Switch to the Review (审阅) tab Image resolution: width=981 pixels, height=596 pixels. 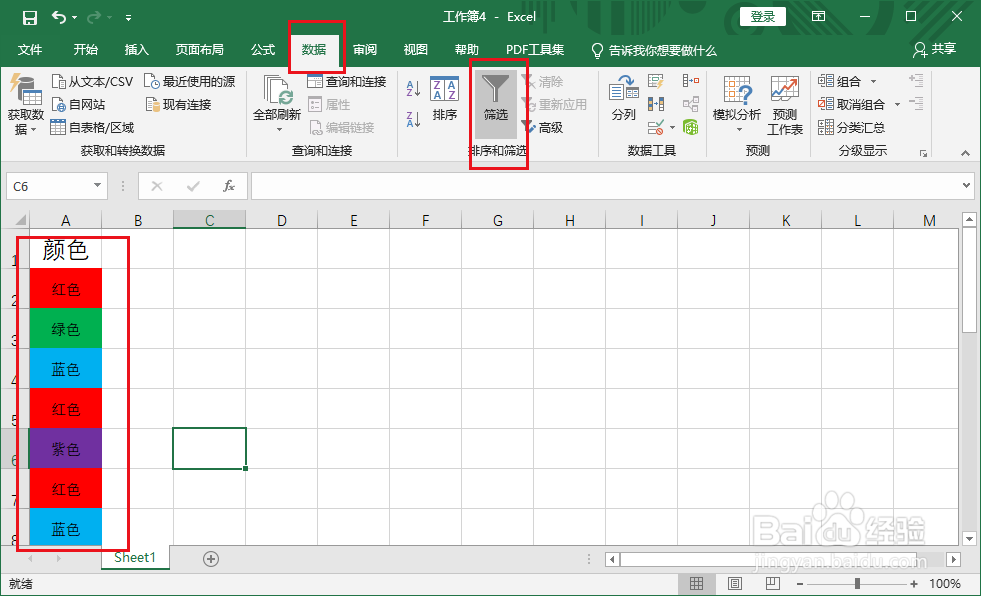tap(365, 50)
